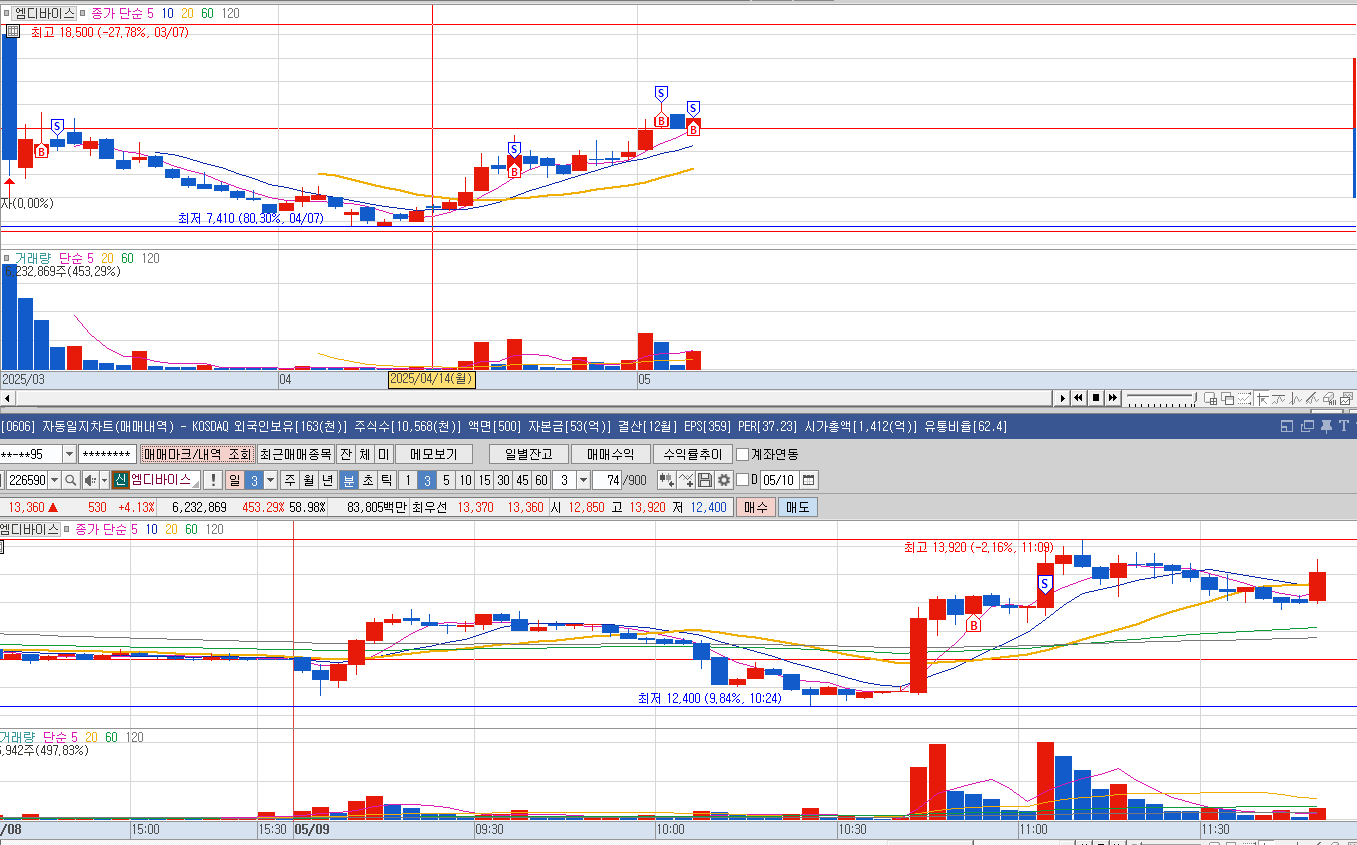Select the 60 minute interval button

tap(541, 480)
